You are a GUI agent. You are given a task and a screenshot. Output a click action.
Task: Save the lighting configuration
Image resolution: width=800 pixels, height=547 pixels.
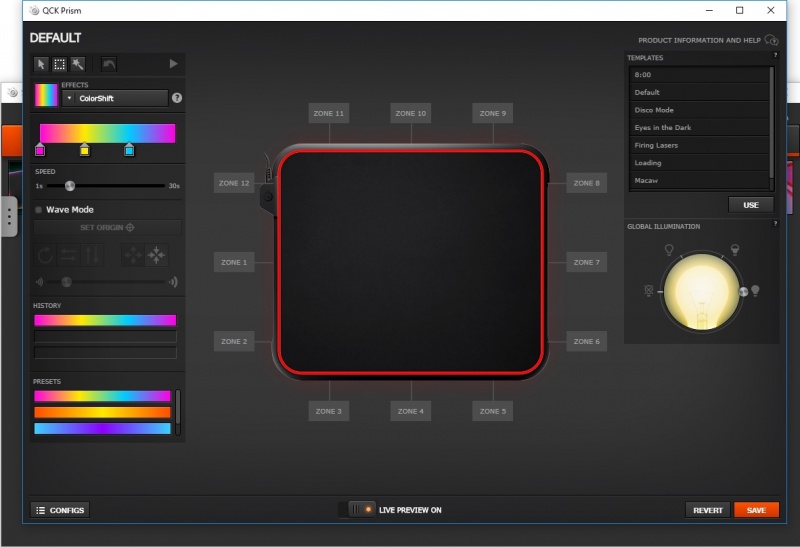pyautogui.click(x=756, y=510)
